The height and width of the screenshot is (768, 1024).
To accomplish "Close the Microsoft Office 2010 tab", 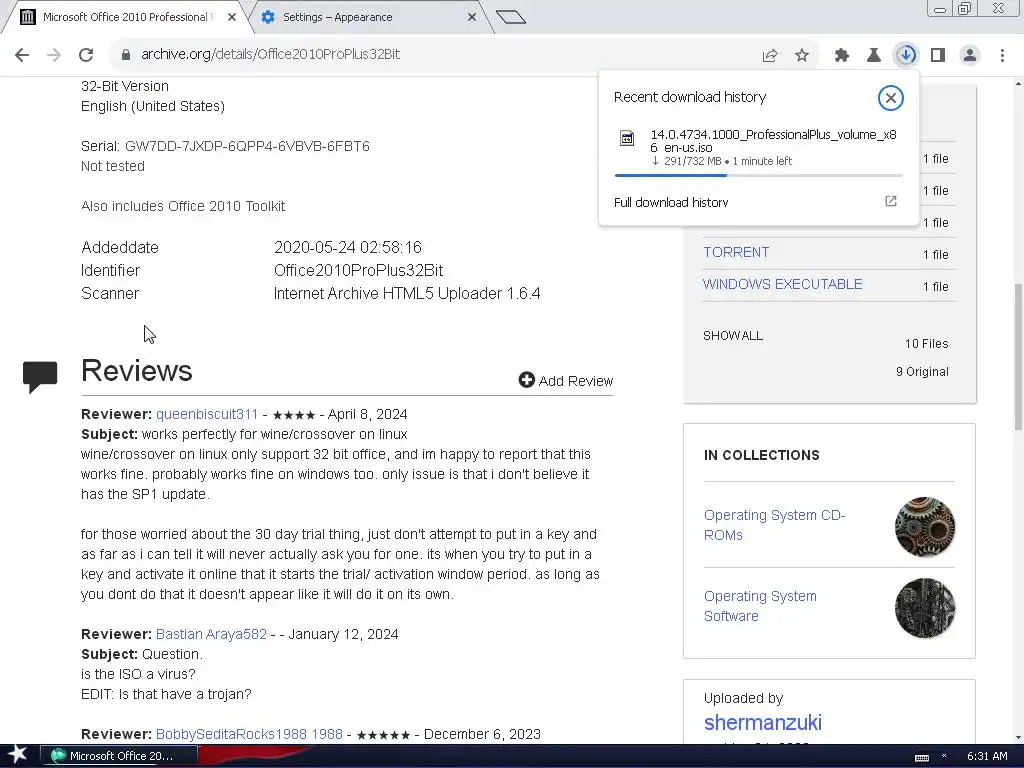I will [232, 18].
